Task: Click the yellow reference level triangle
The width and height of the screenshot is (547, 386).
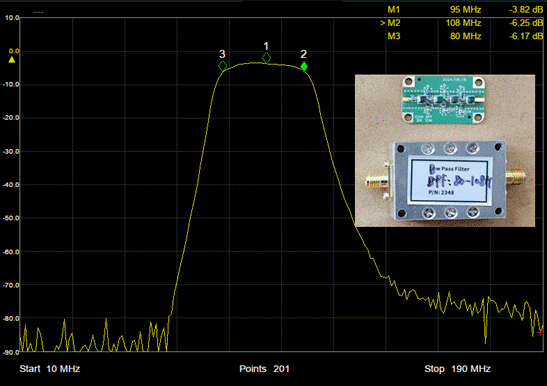Action: (12, 60)
